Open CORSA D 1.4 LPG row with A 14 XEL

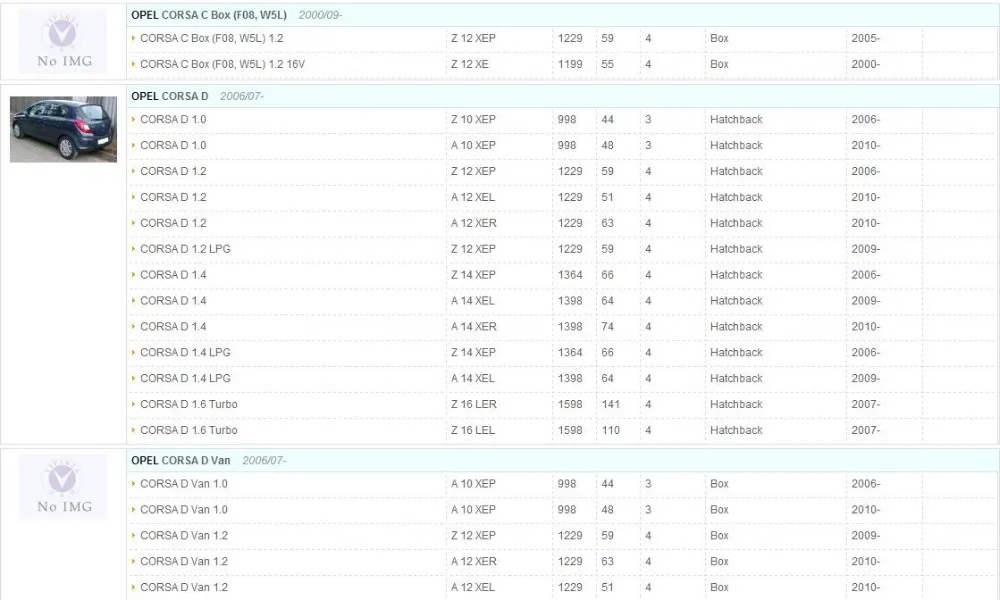pyautogui.click(x=185, y=378)
